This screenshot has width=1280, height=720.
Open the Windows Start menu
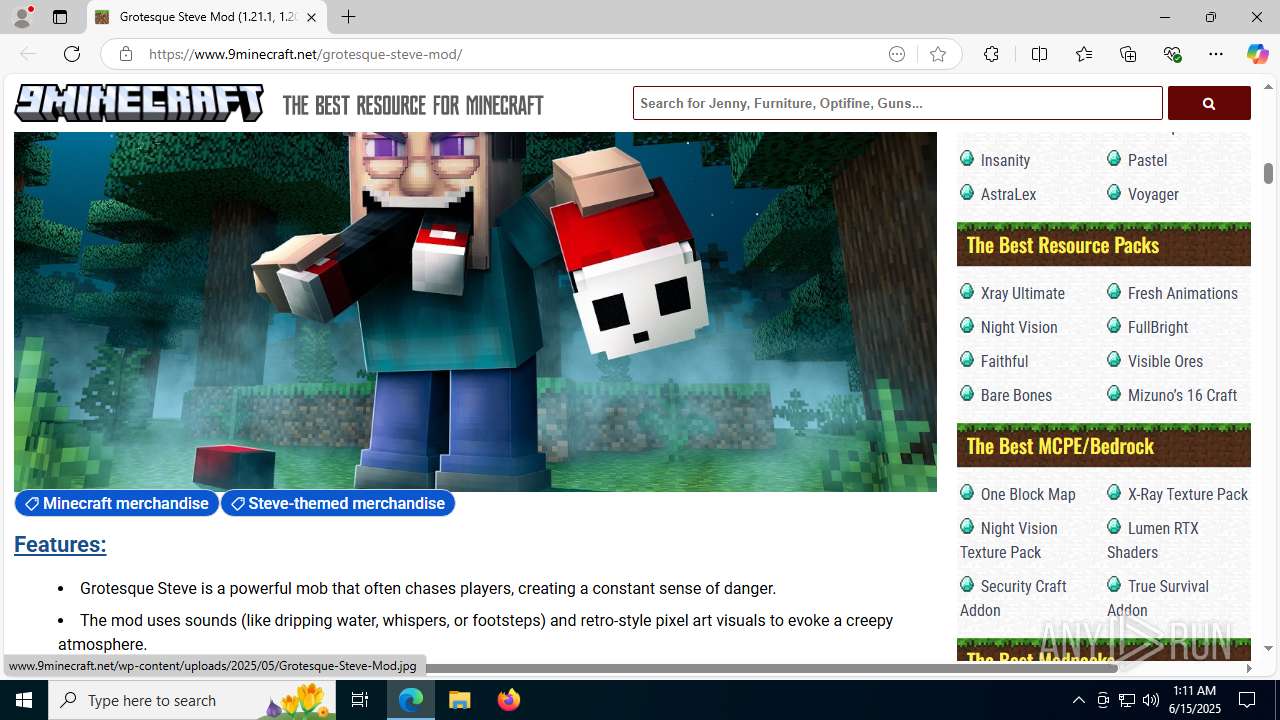[24, 700]
